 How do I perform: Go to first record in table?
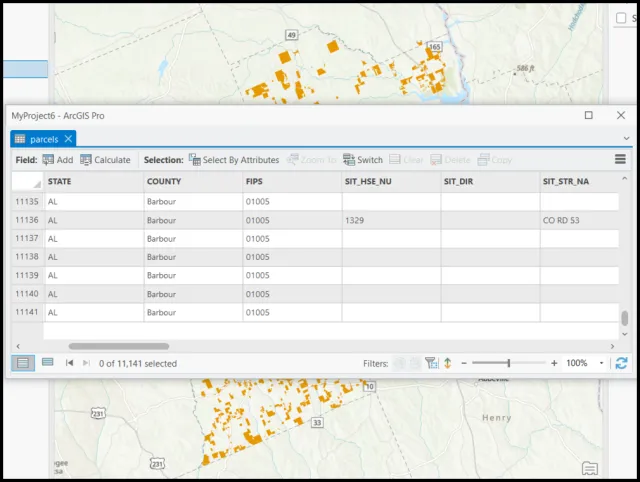pyautogui.click(x=69, y=363)
